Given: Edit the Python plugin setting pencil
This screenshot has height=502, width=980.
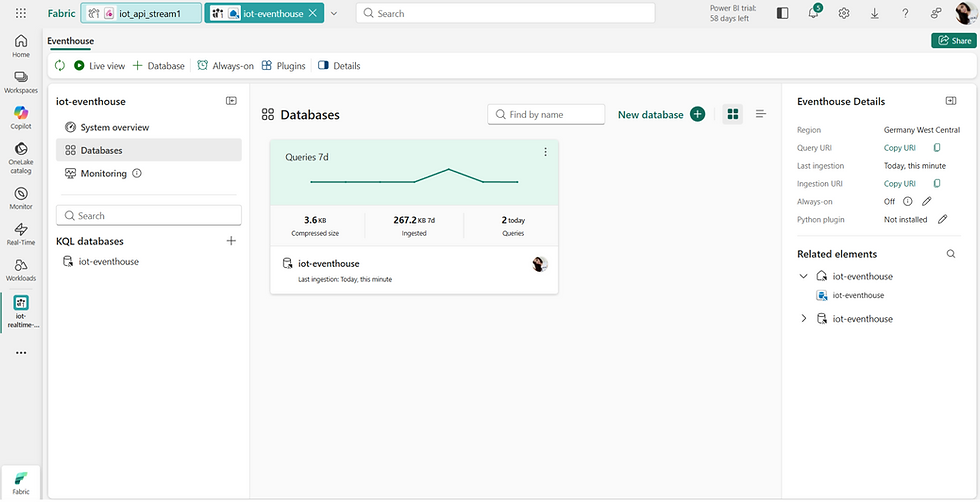Looking at the screenshot, I should pos(942,219).
